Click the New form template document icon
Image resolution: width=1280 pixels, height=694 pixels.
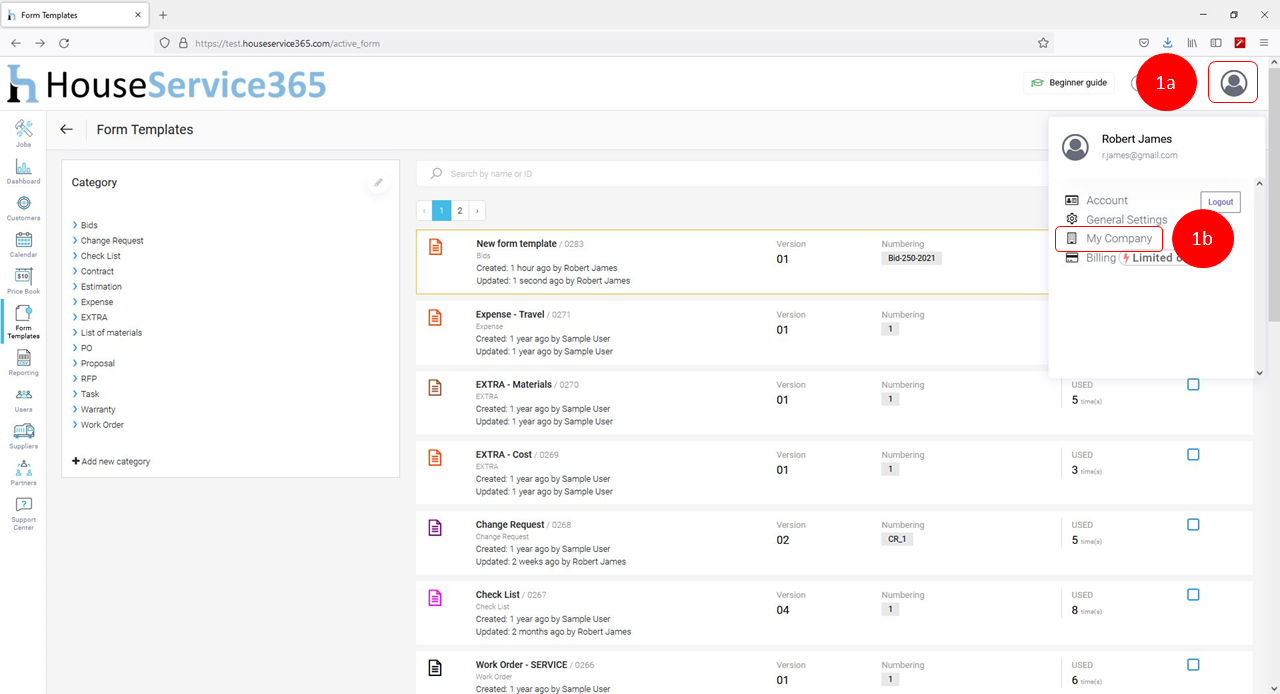[435, 246]
